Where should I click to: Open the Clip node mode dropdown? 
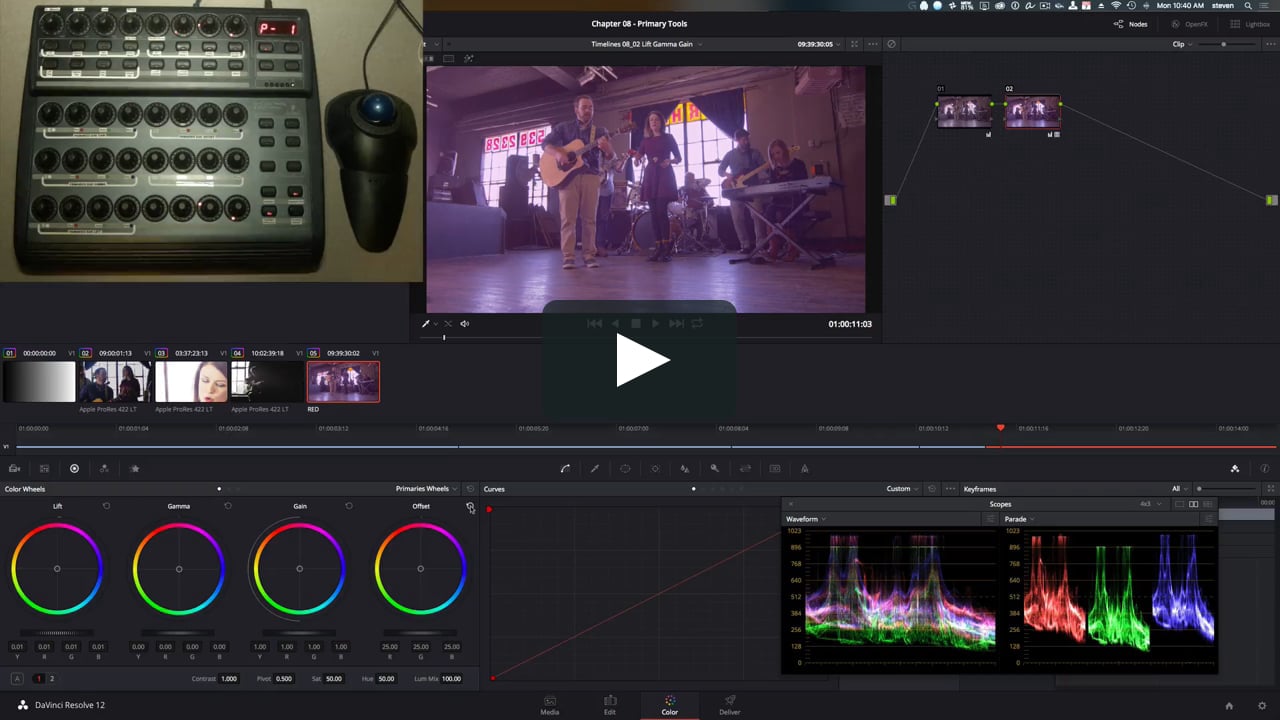[x=1182, y=44]
